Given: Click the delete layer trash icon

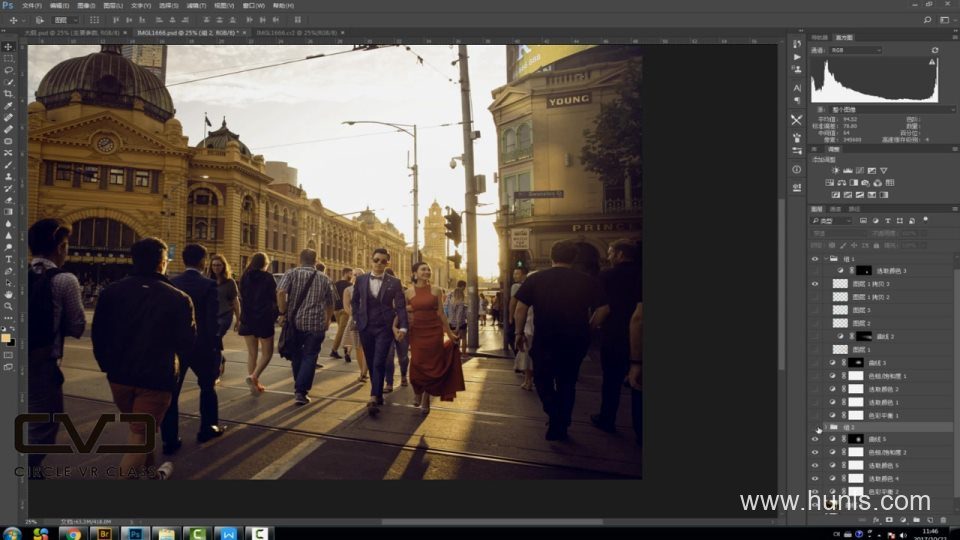Looking at the screenshot, I should coord(943,520).
